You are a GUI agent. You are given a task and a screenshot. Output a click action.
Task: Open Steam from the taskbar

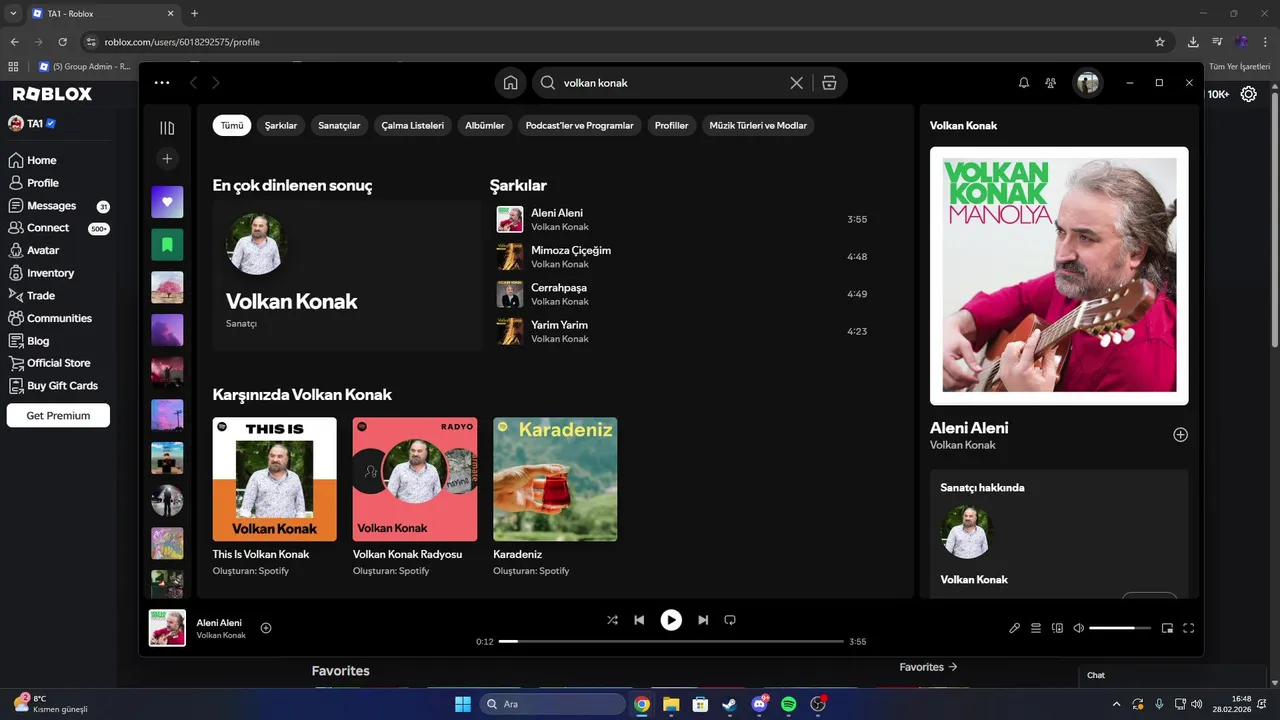730,704
